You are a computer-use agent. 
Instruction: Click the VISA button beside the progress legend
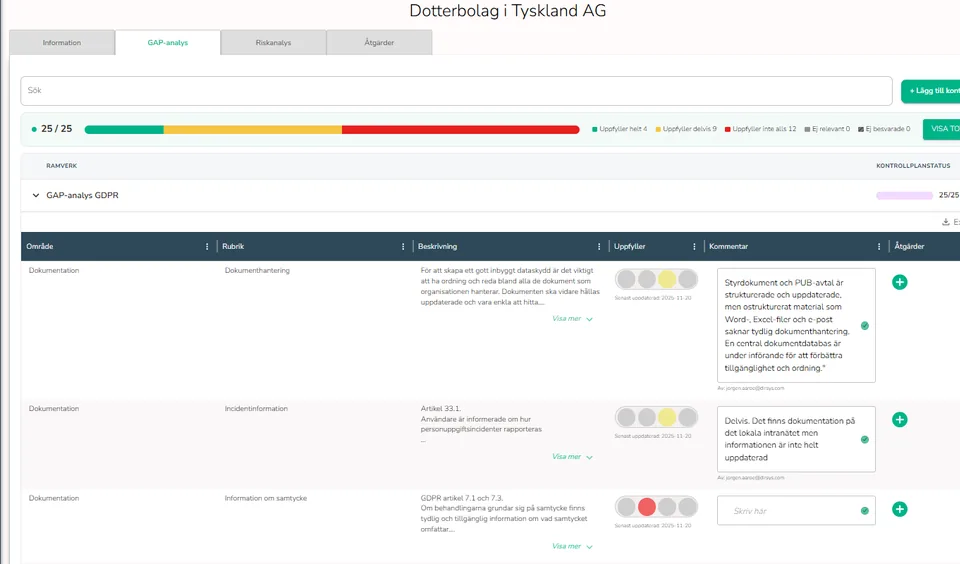(x=942, y=129)
